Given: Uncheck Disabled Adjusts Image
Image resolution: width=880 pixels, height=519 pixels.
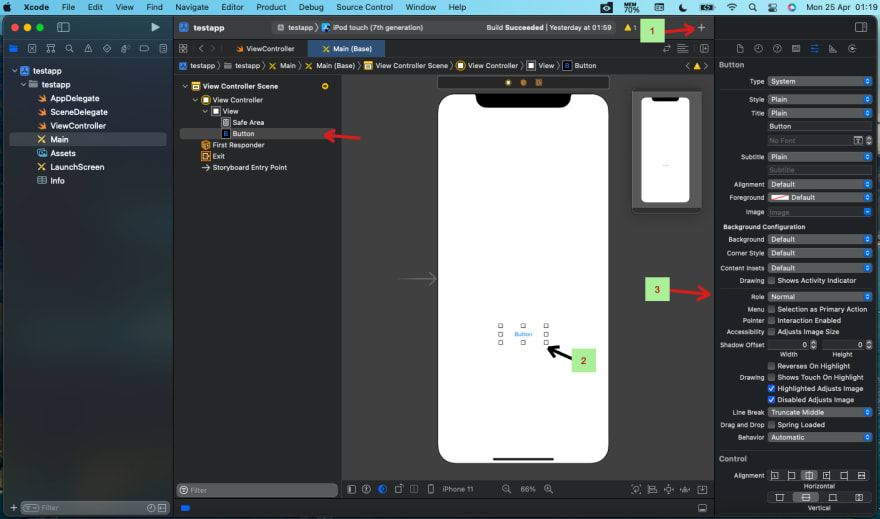Looking at the screenshot, I should coord(771,399).
